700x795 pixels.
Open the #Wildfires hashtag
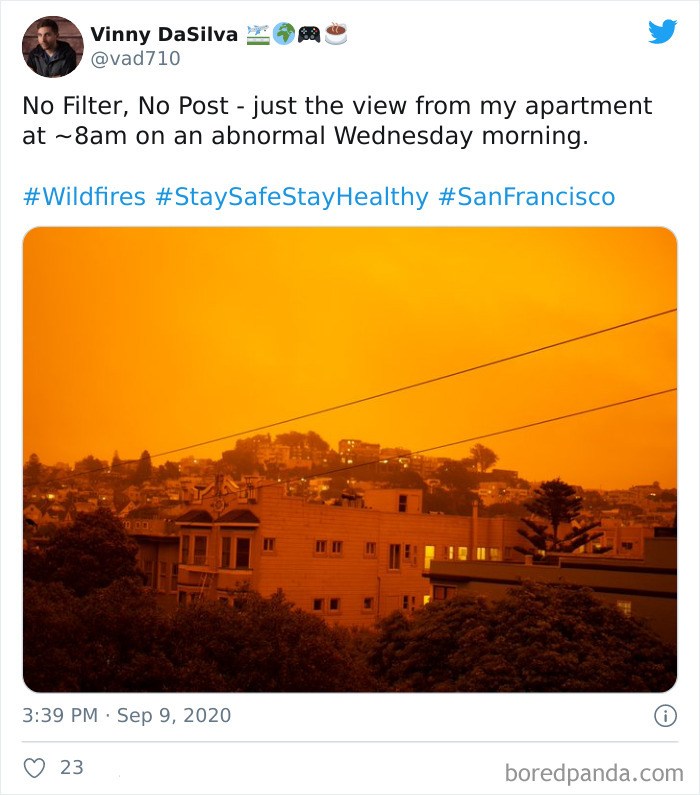(84, 196)
